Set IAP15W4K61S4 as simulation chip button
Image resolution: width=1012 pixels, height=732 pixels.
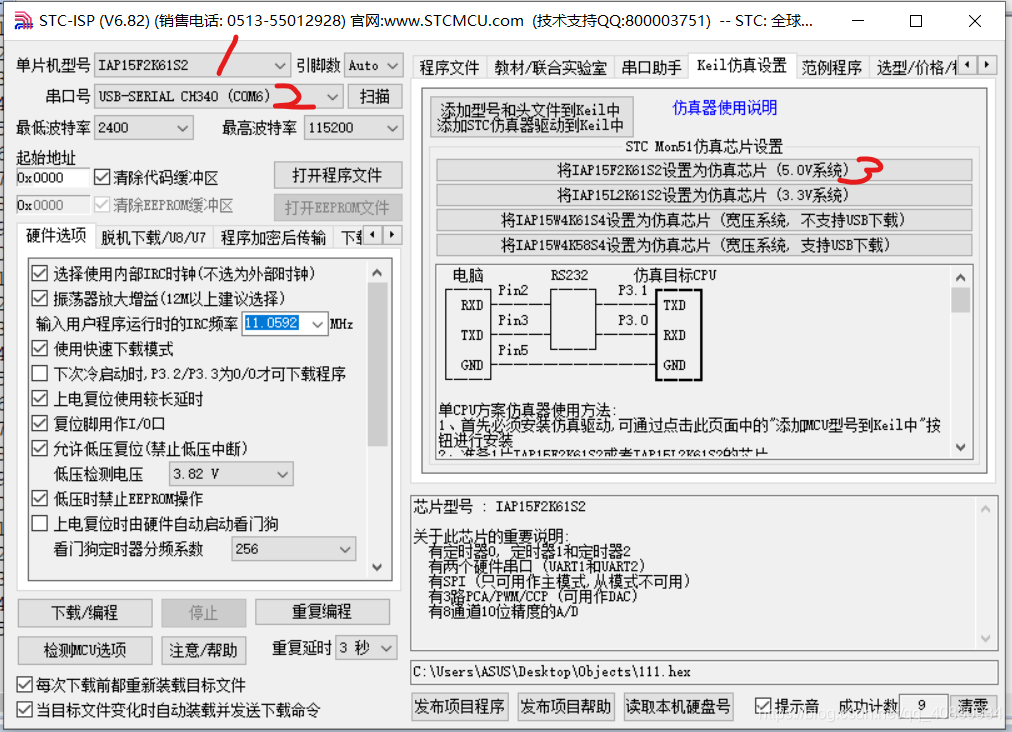(x=703, y=220)
